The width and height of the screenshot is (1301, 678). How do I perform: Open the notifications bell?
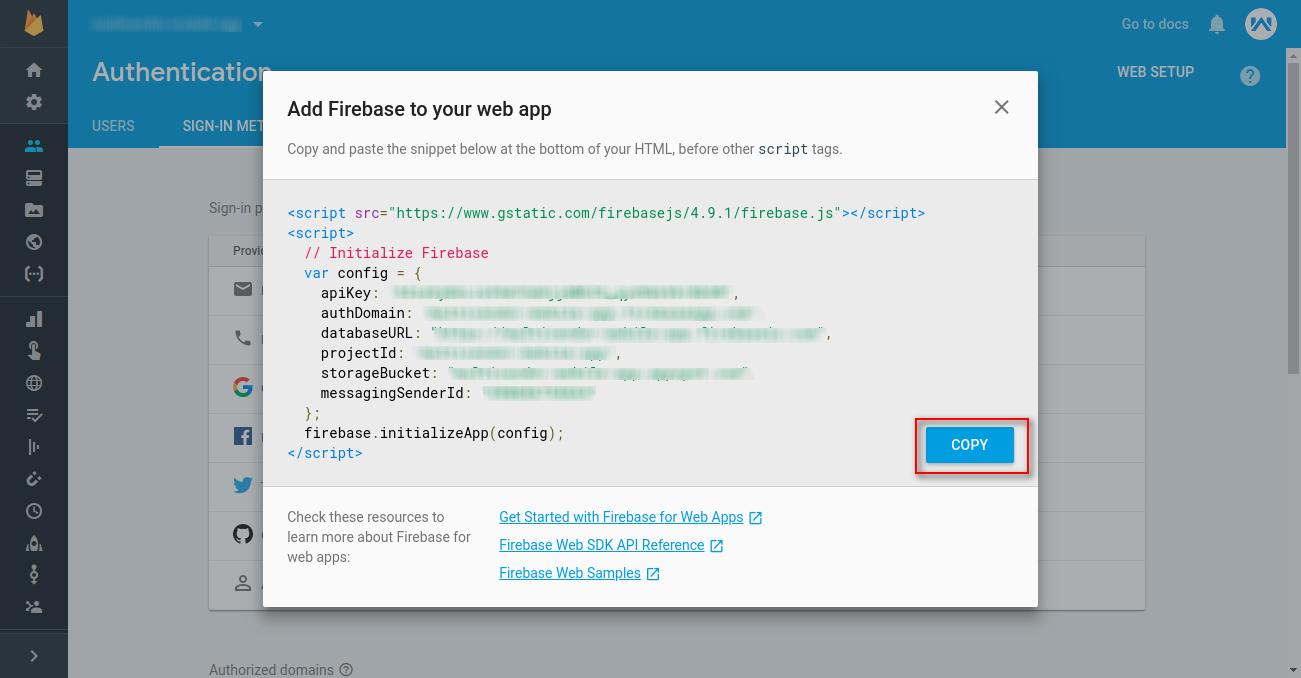click(1216, 24)
